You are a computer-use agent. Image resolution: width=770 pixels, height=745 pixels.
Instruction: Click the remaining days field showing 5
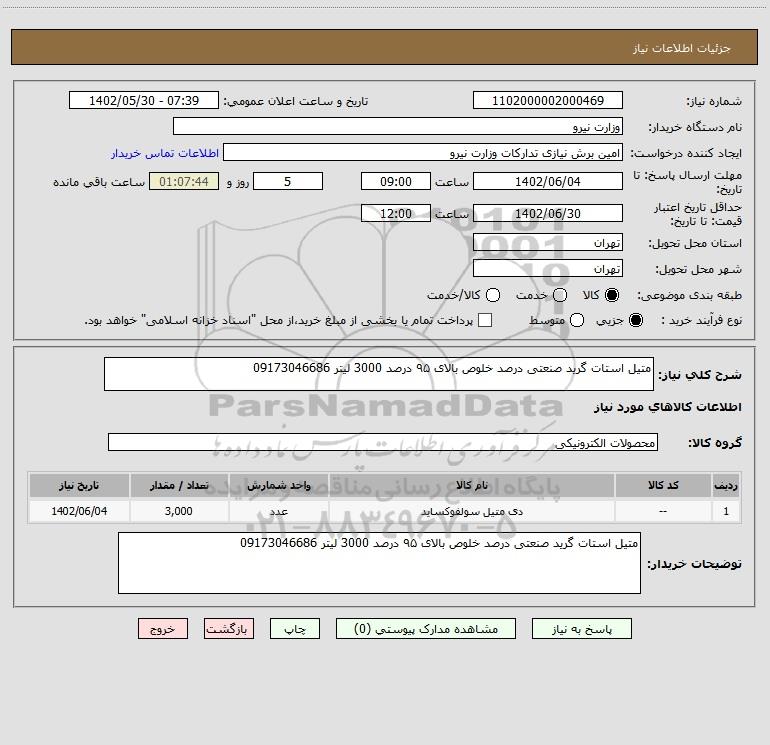[x=288, y=181]
